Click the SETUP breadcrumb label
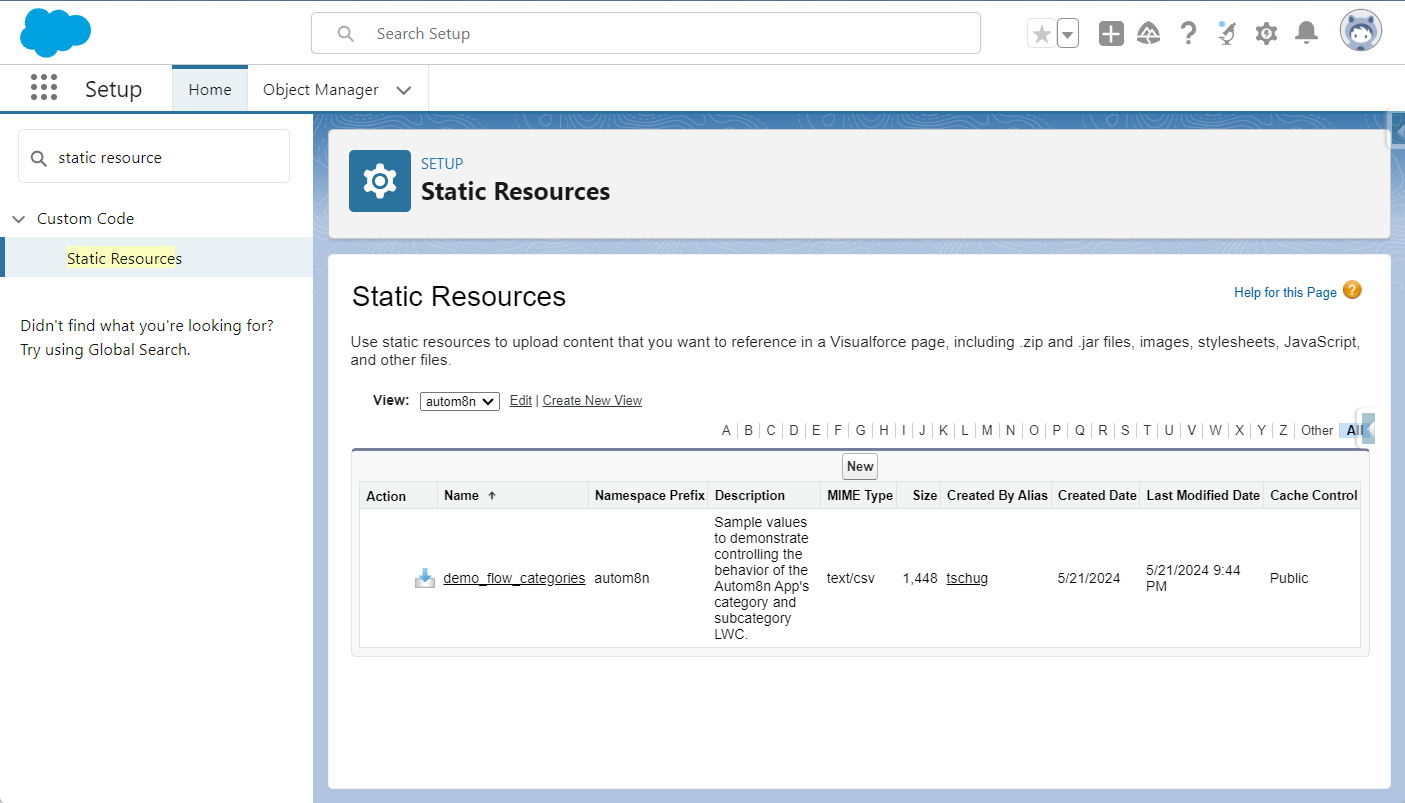 pos(442,164)
